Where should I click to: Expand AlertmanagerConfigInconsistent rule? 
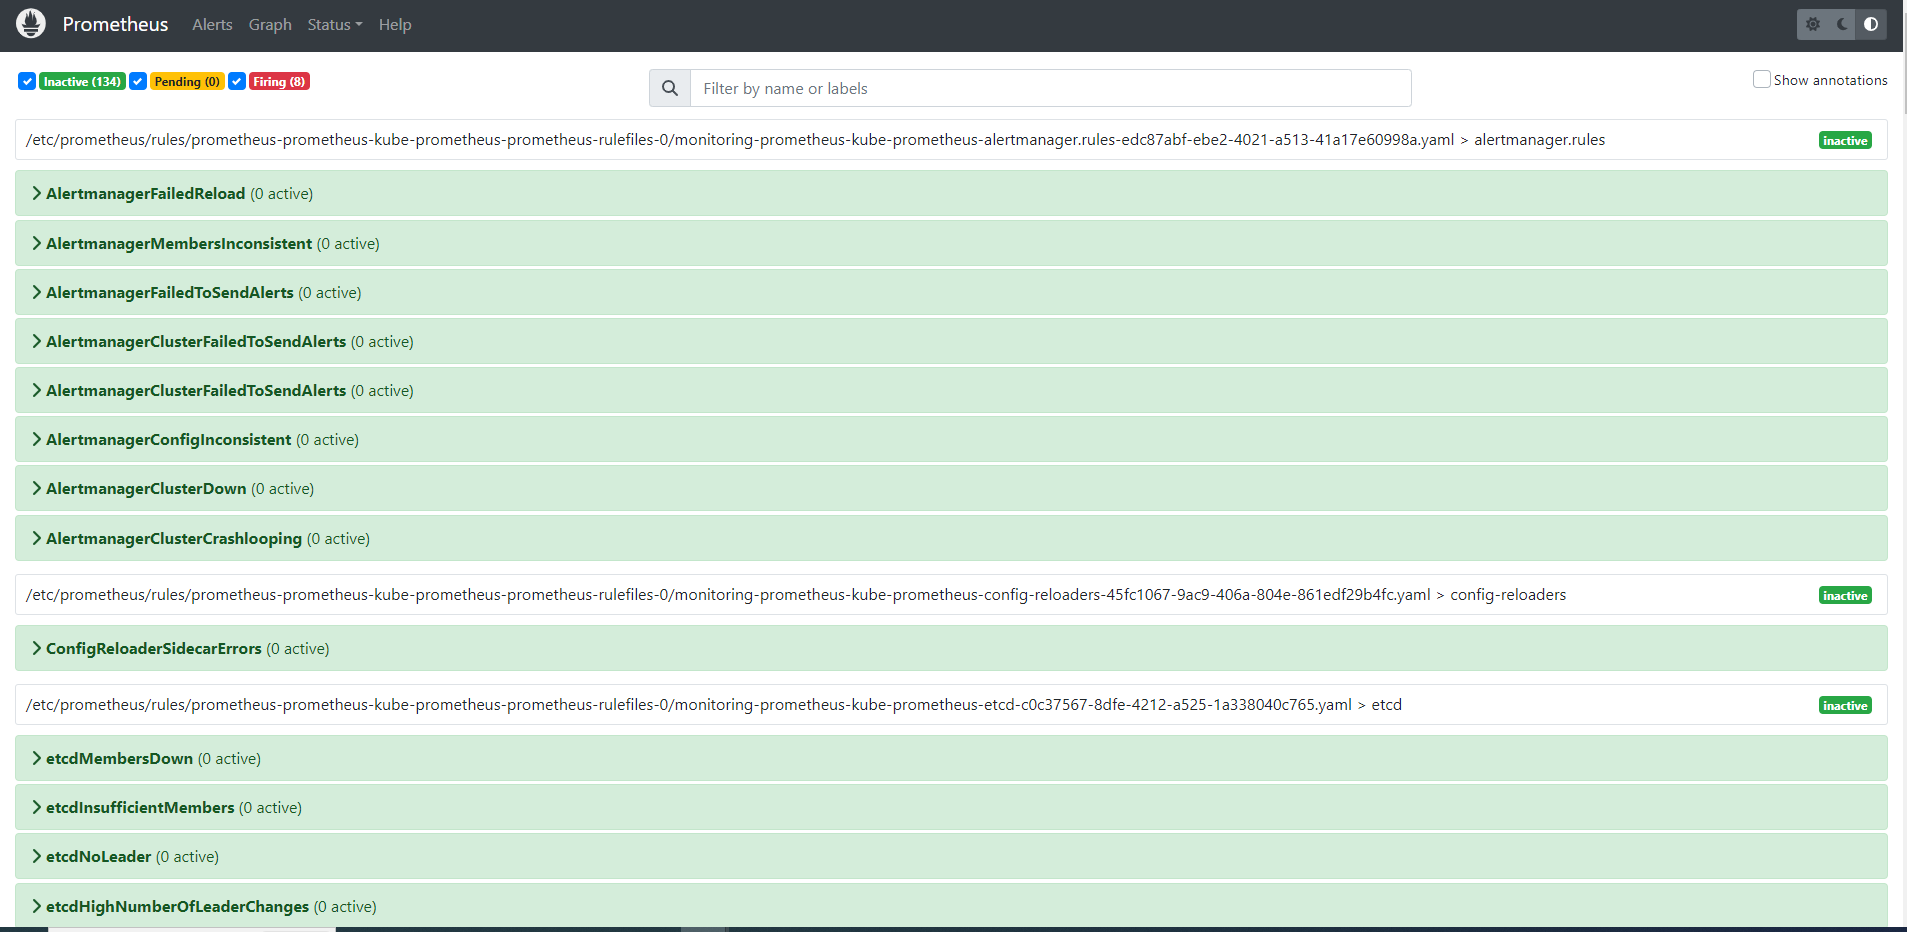click(951, 439)
